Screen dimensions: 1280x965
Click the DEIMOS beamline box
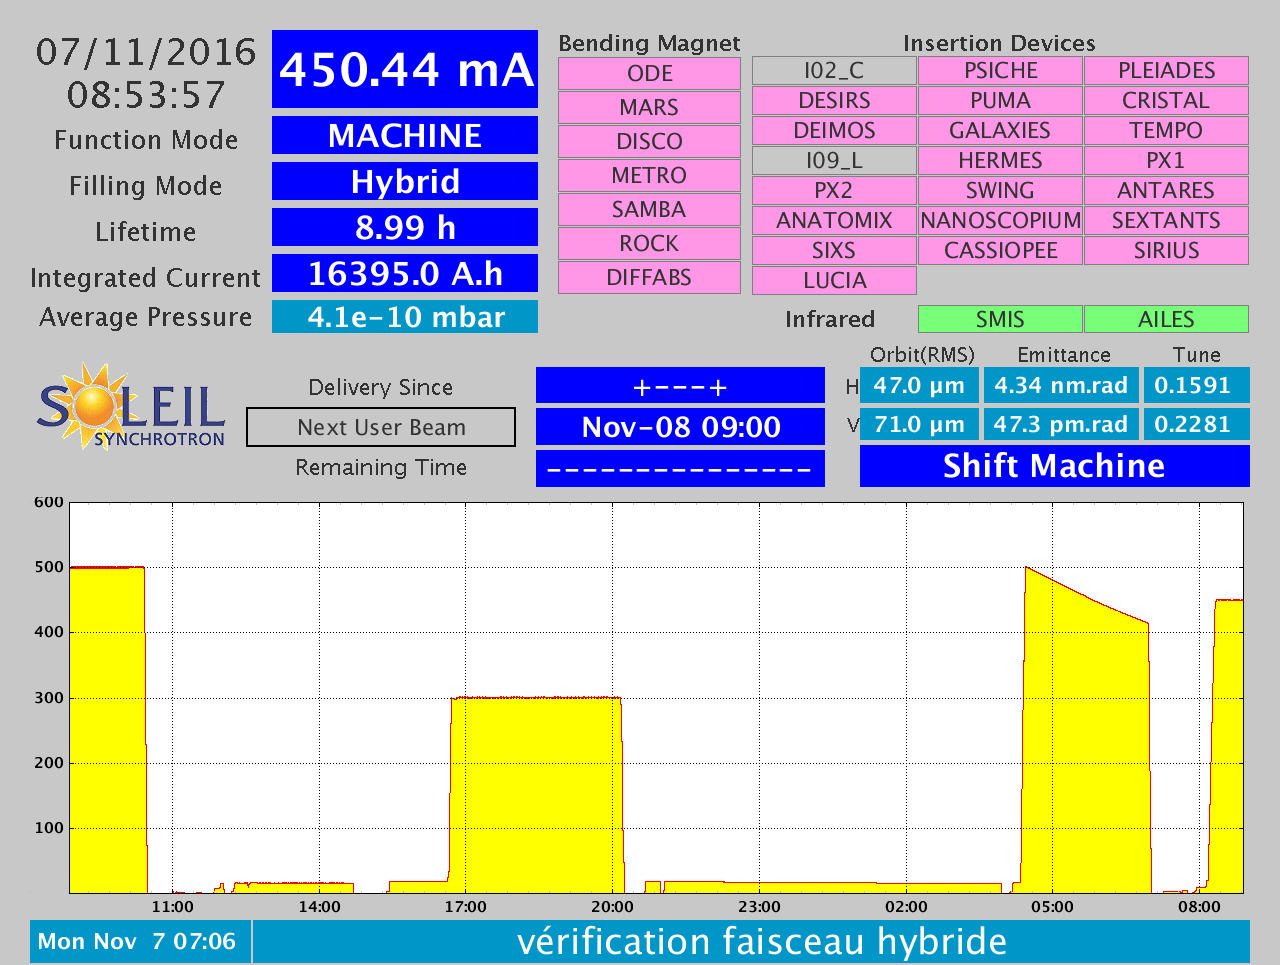pos(834,130)
